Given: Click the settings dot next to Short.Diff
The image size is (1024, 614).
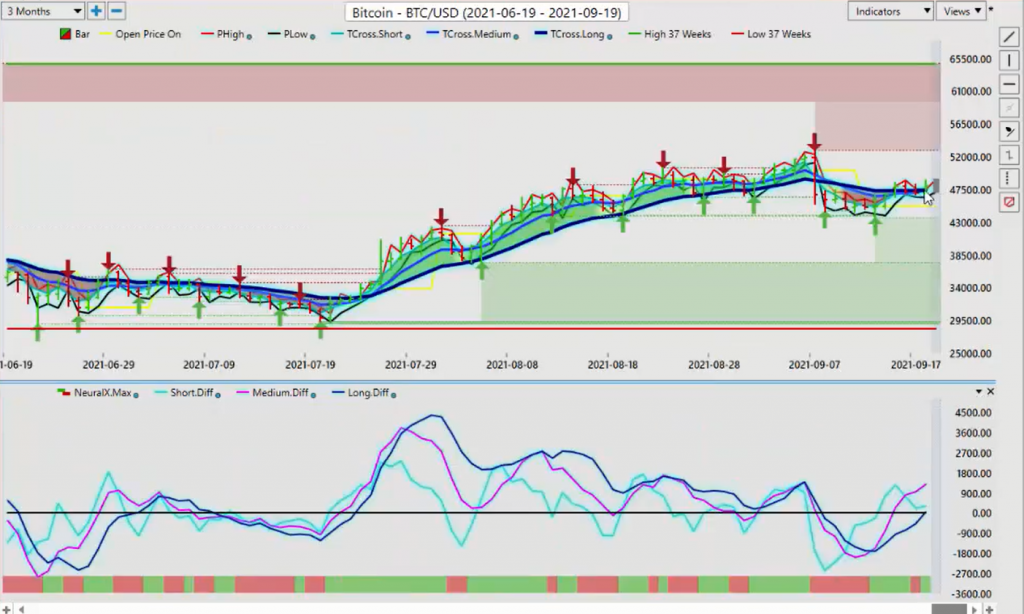Looking at the screenshot, I should [217, 395].
